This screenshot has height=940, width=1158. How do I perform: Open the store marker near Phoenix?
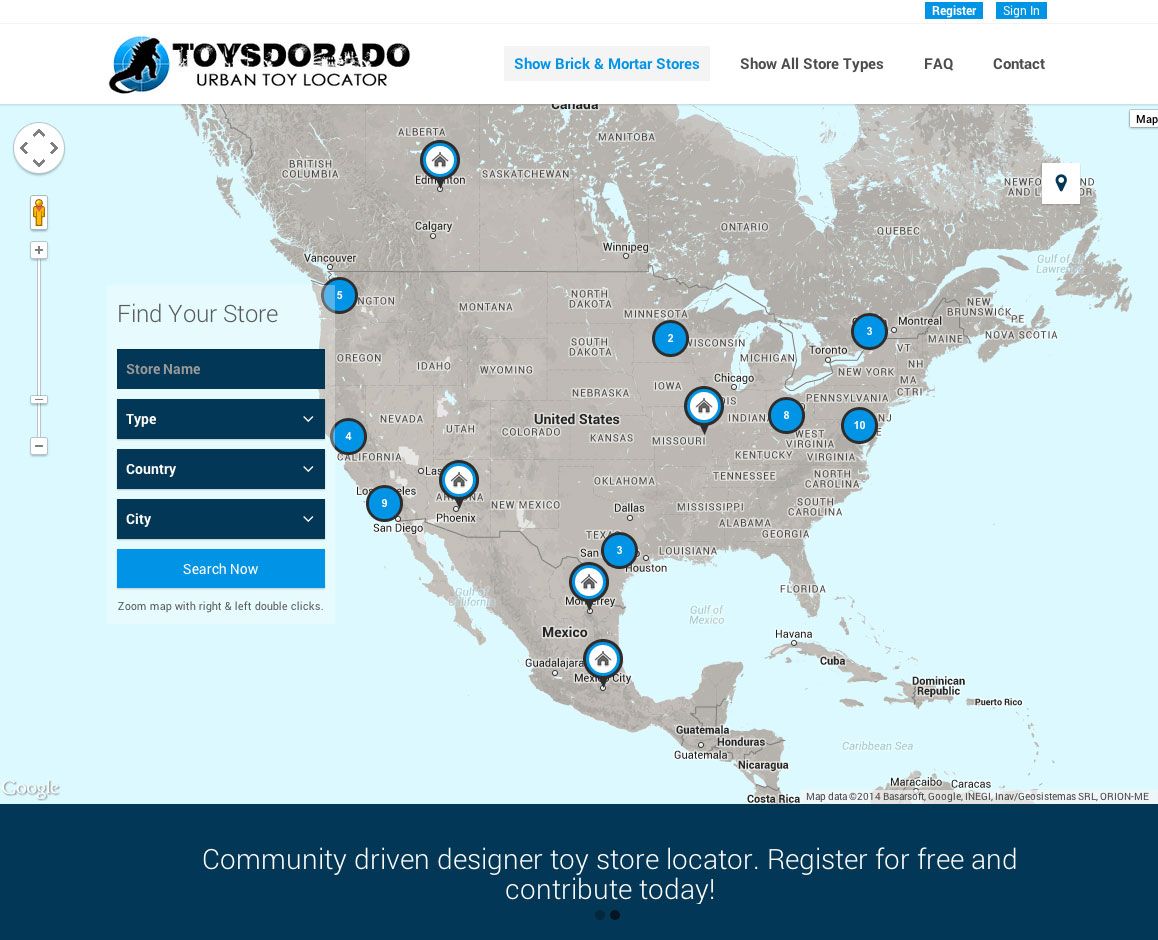click(459, 479)
